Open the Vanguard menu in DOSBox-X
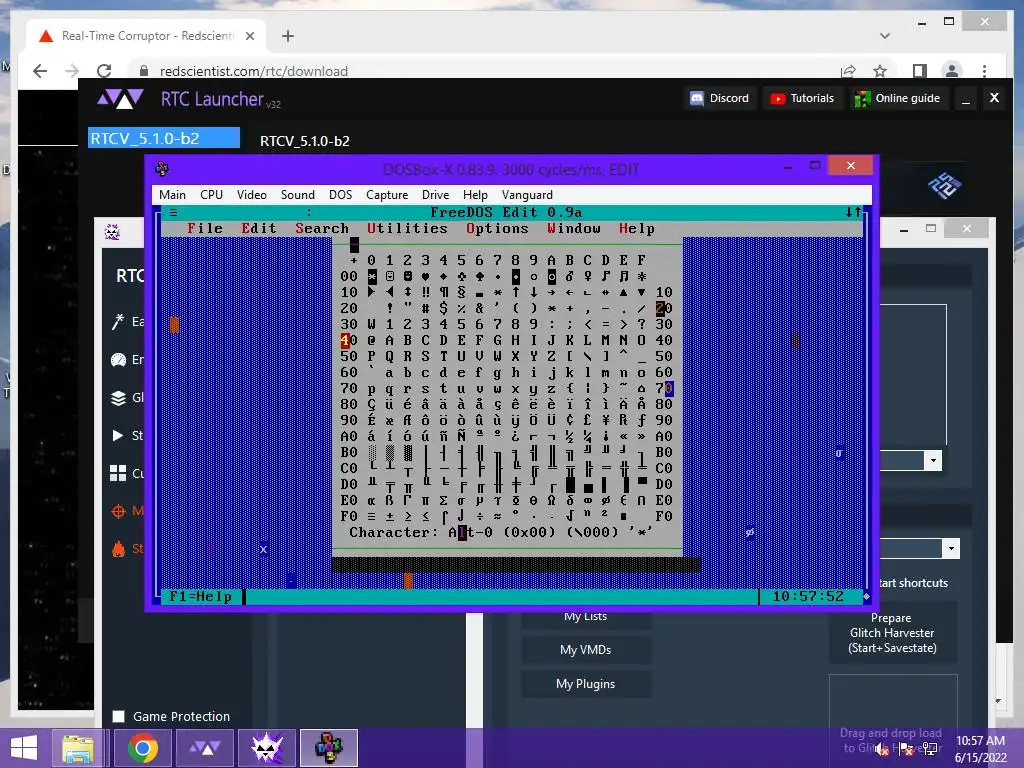 coord(527,195)
